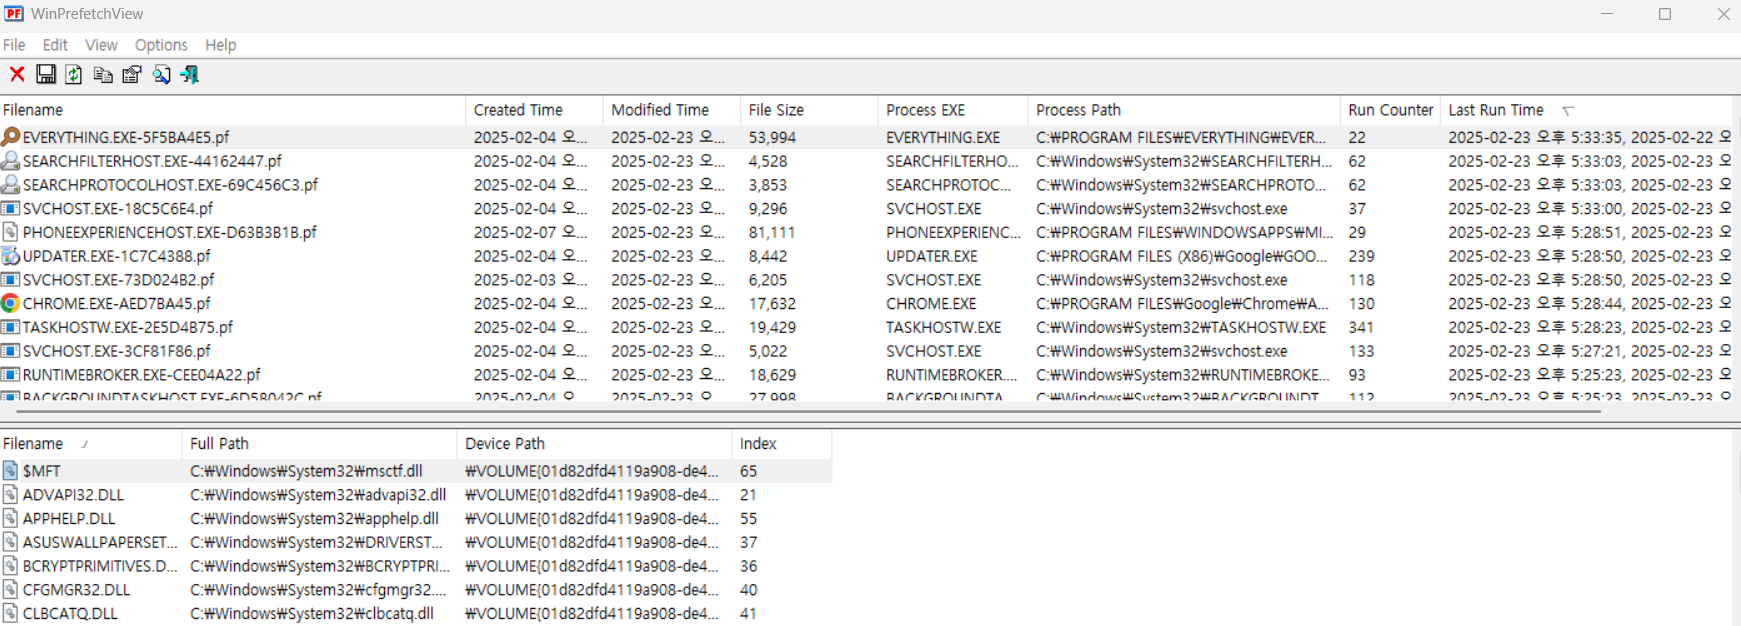Screen dimensions: 1741x626
Task: Sort lower pane by Device Path header
Action: pyautogui.click(x=594, y=444)
